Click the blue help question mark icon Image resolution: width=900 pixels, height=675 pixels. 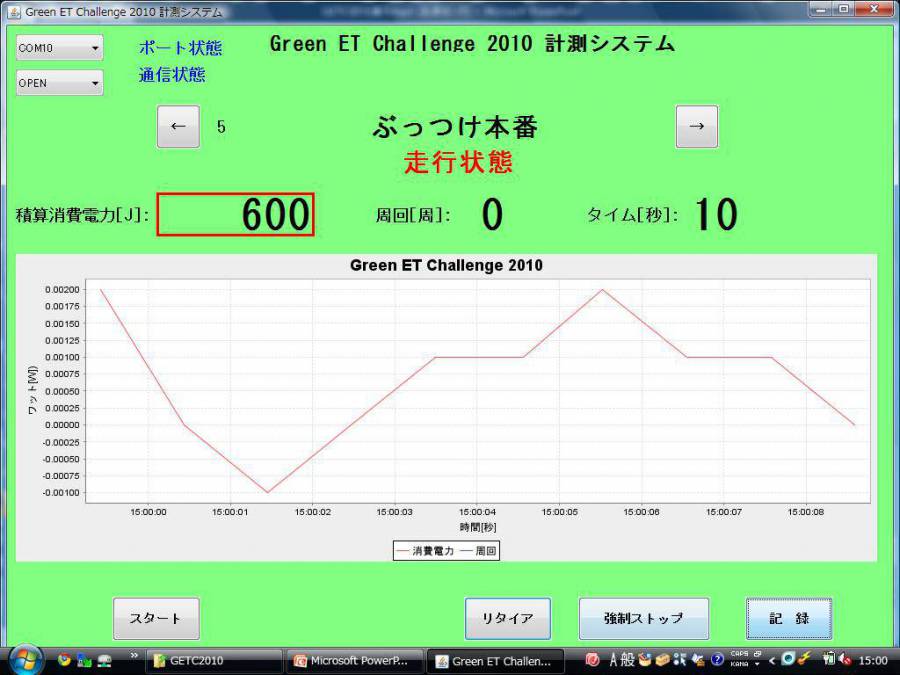point(717,660)
